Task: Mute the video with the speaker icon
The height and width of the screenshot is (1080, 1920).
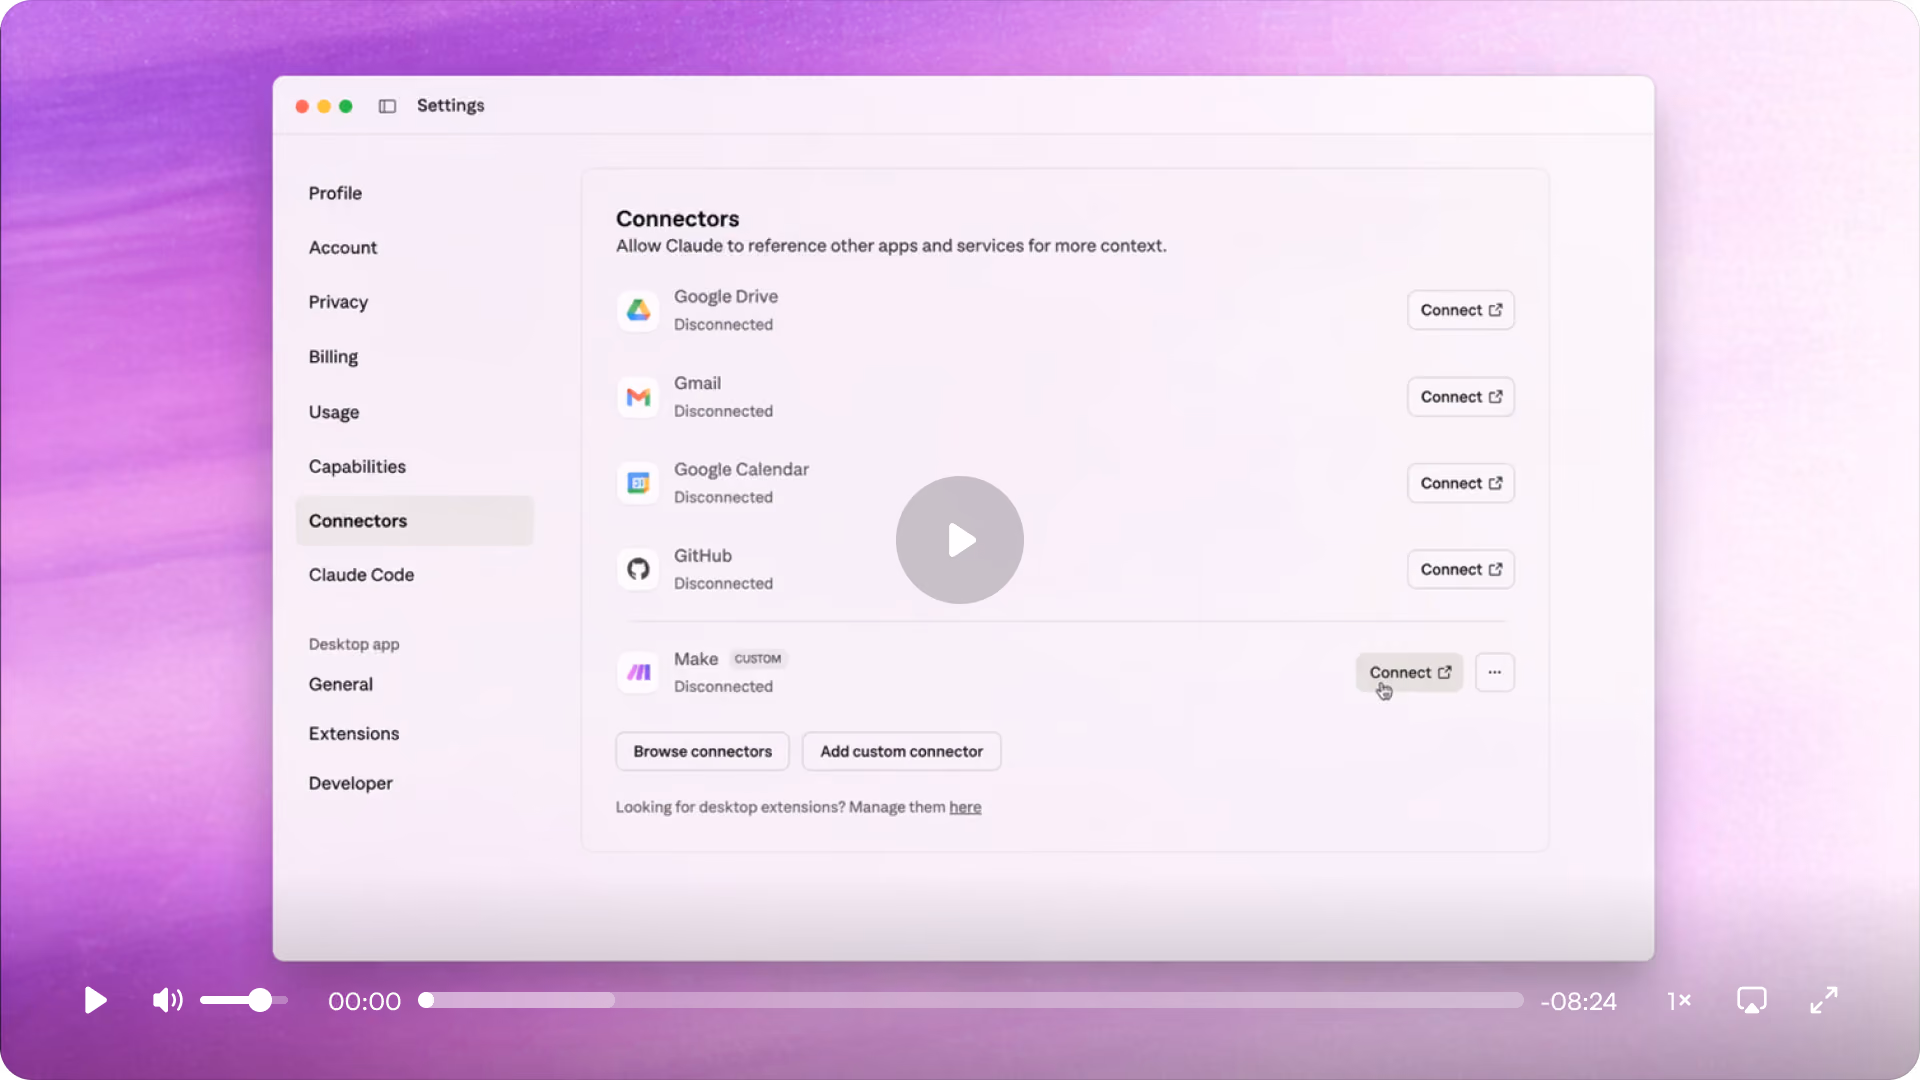Action: [167, 1000]
